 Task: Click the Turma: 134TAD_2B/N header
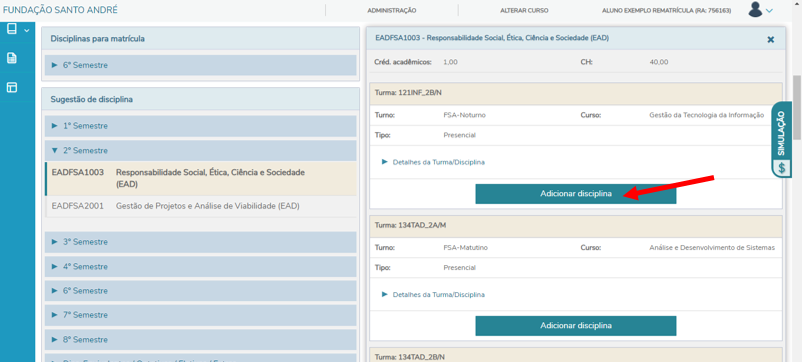pos(575,356)
